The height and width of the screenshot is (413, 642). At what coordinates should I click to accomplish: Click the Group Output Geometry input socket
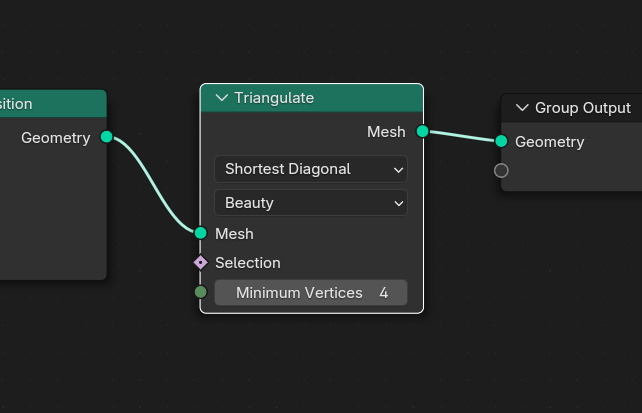coord(501,141)
